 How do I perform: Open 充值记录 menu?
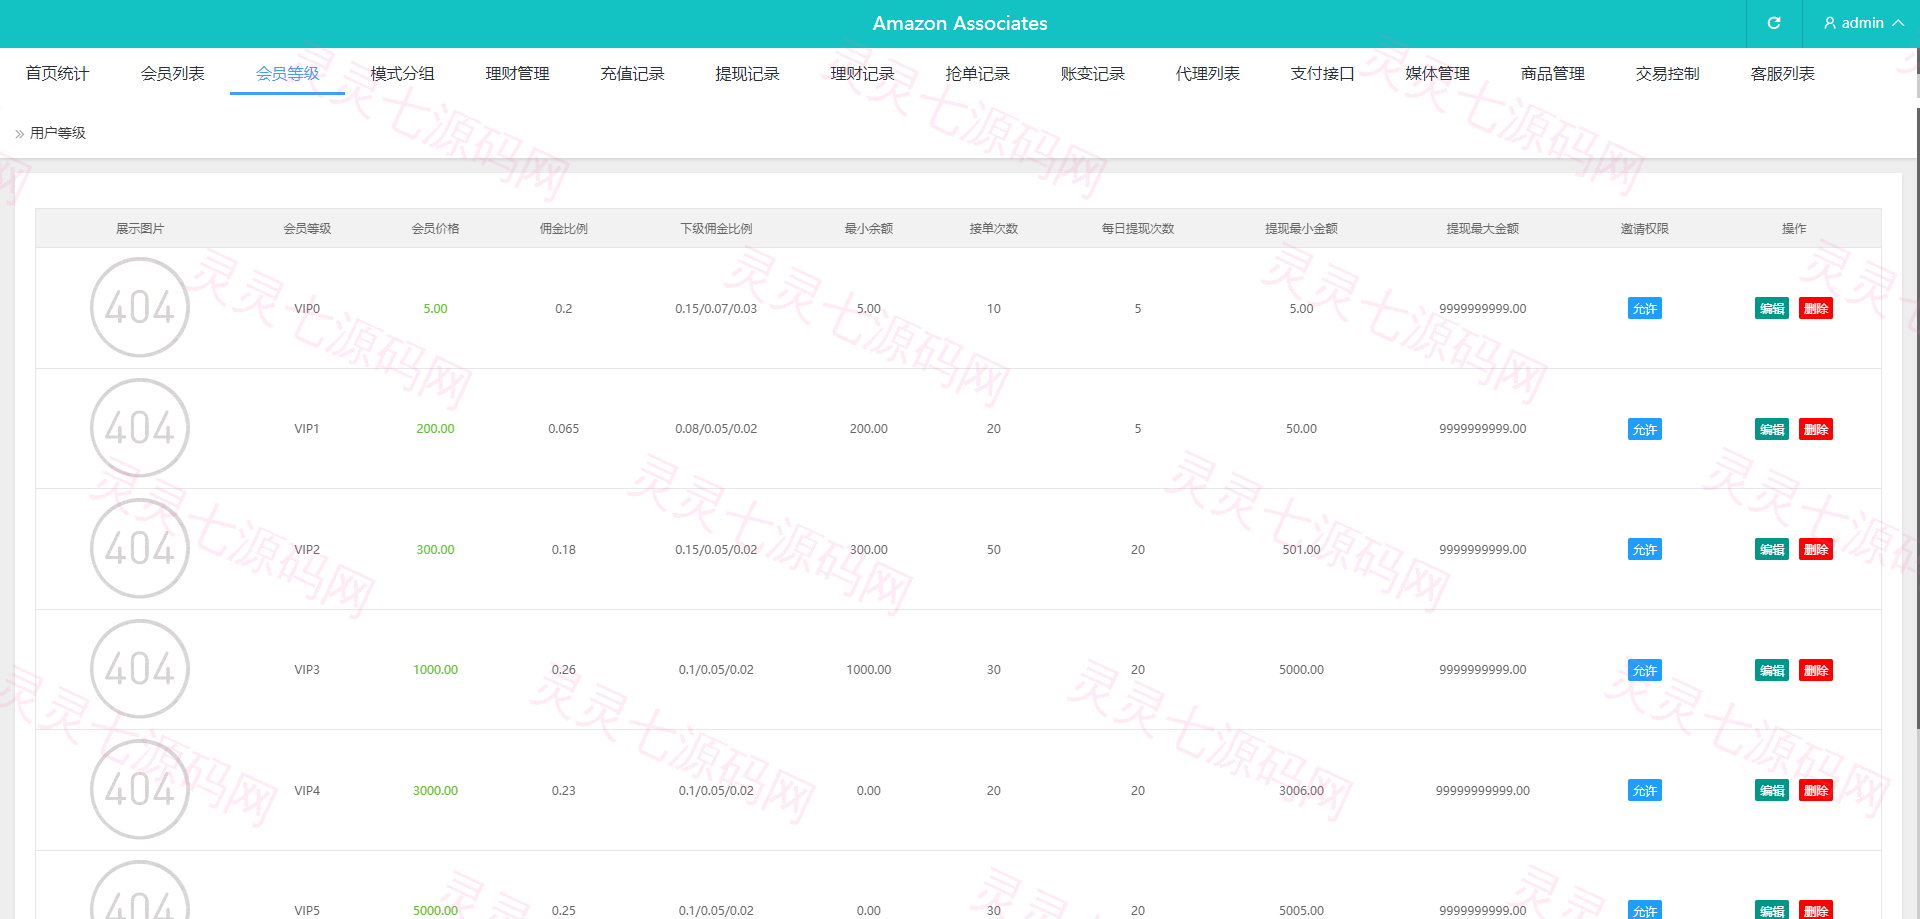(x=632, y=73)
